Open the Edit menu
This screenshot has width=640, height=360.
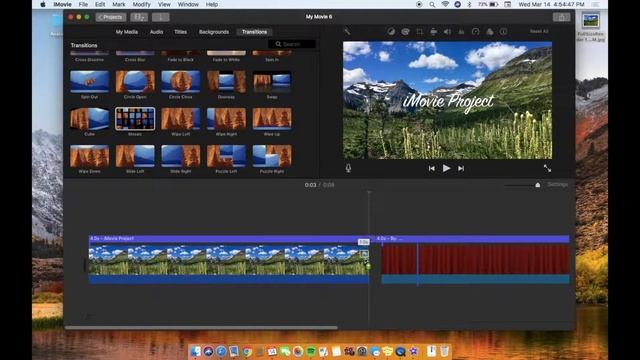pyautogui.click(x=100, y=4)
